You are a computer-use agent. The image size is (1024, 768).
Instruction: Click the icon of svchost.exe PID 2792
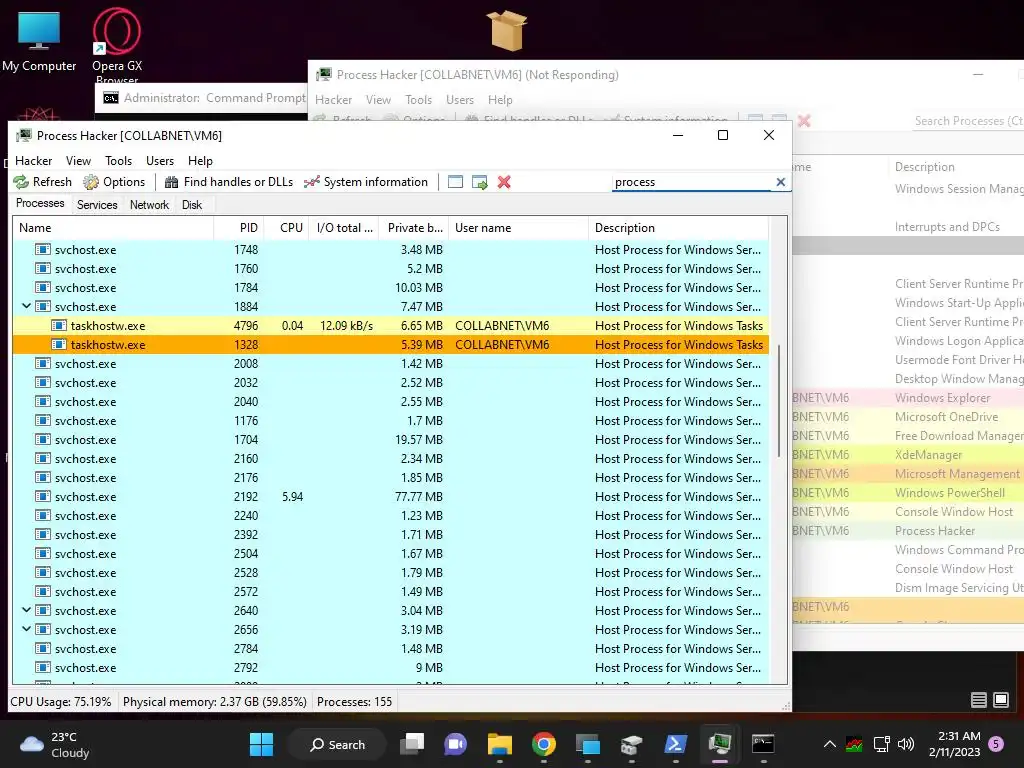point(42,667)
